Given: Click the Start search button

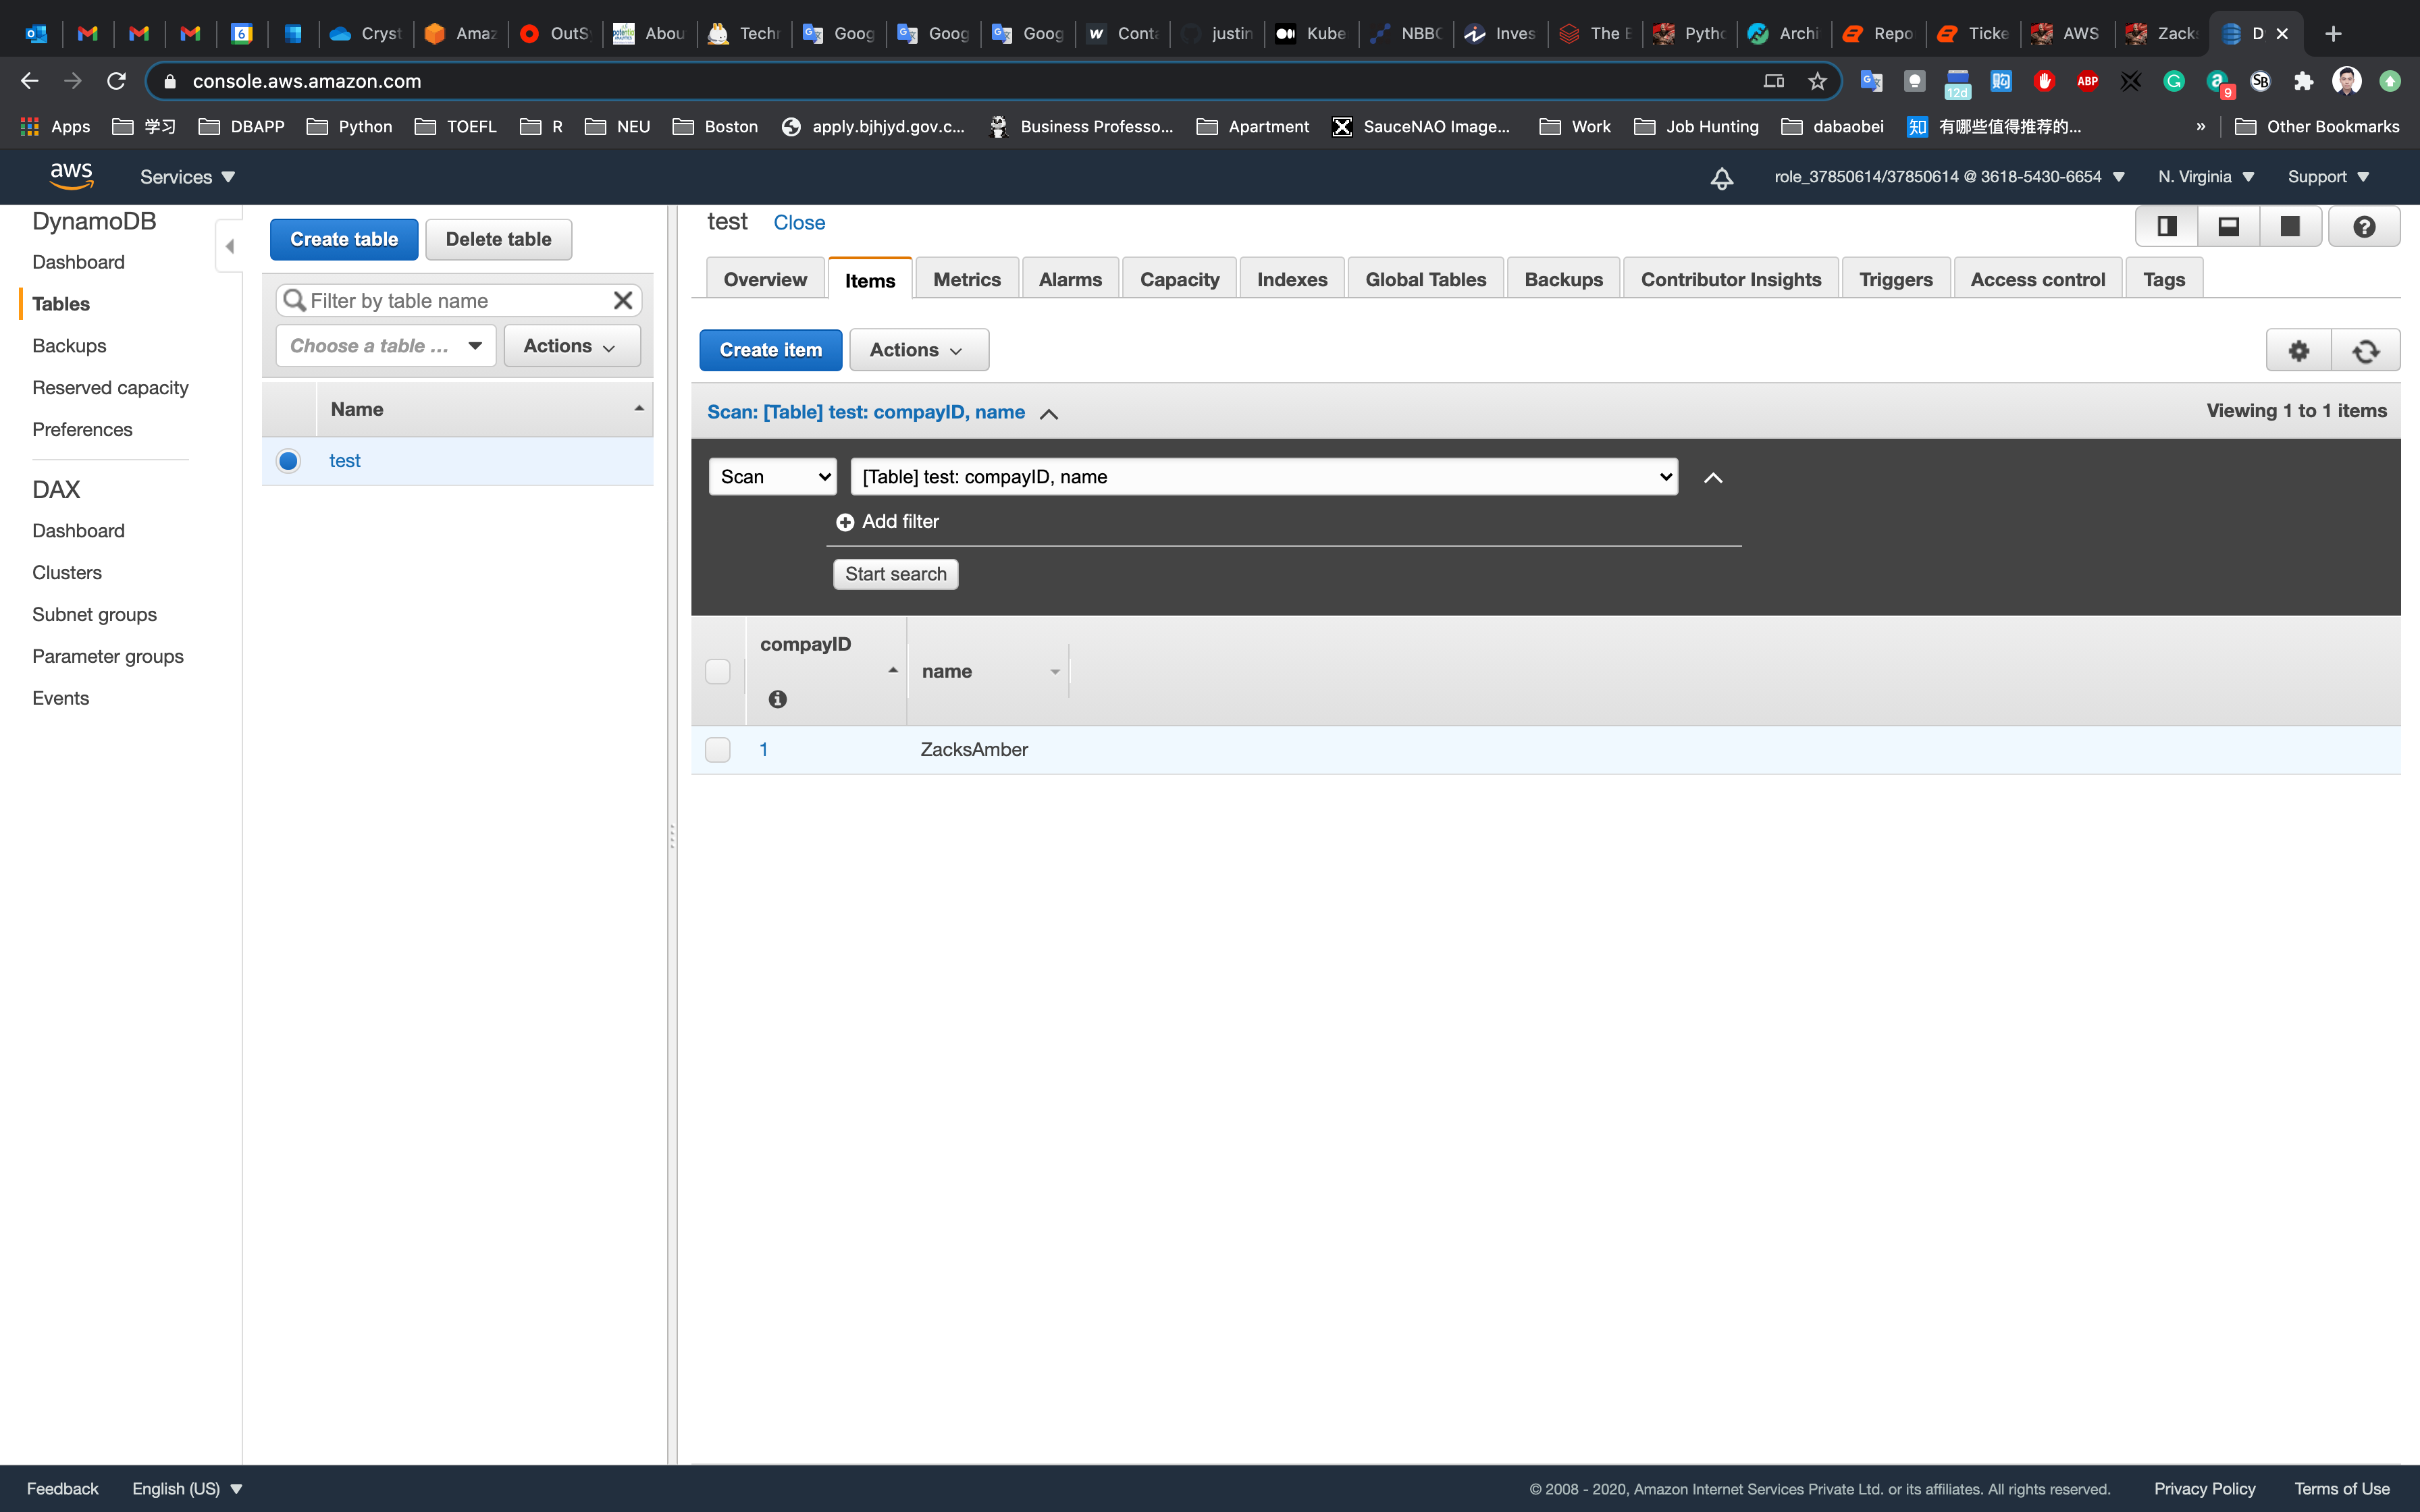Looking at the screenshot, I should pyautogui.click(x=895, y=574).
